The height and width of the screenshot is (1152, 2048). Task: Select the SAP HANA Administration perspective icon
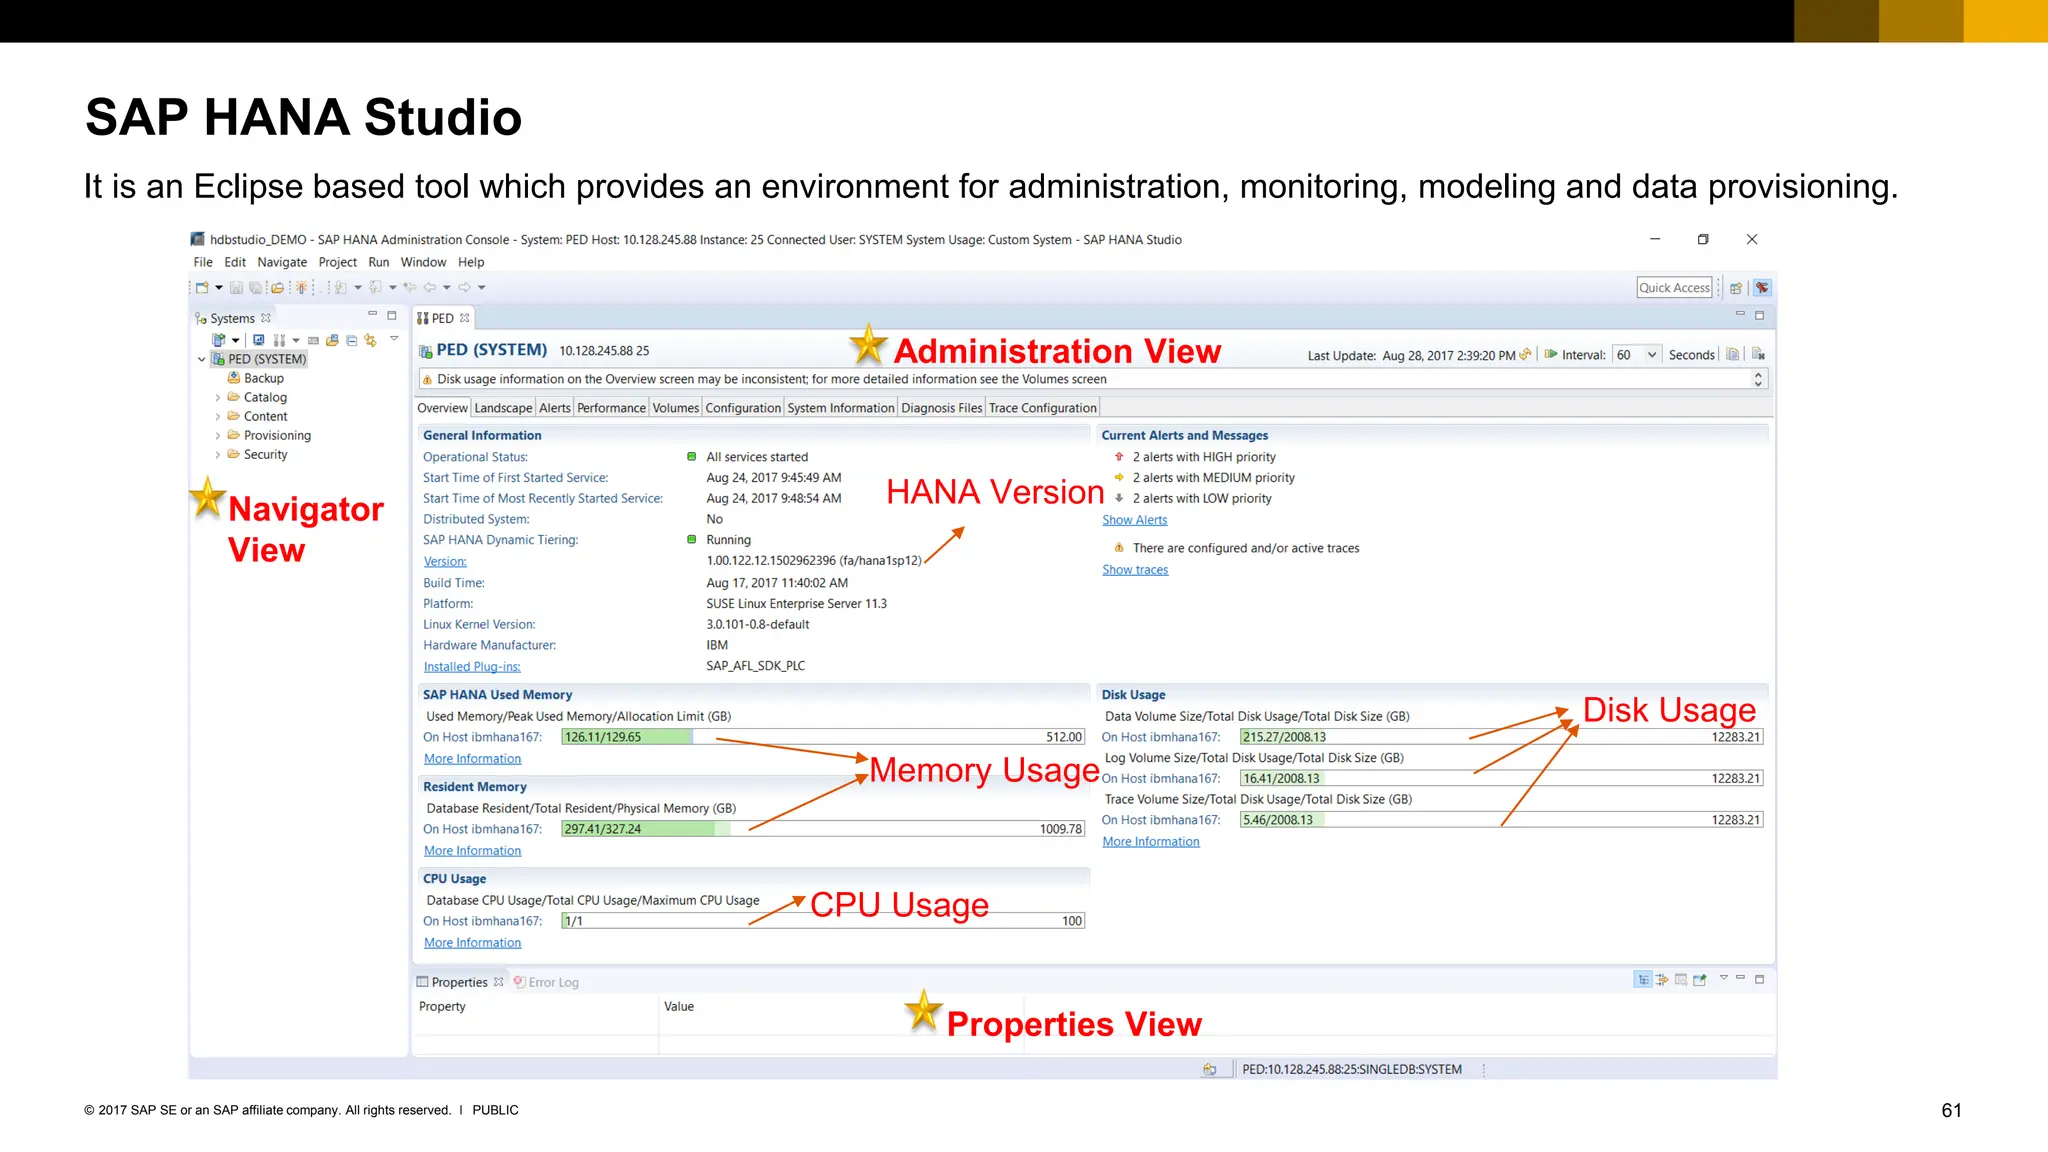1762,288
